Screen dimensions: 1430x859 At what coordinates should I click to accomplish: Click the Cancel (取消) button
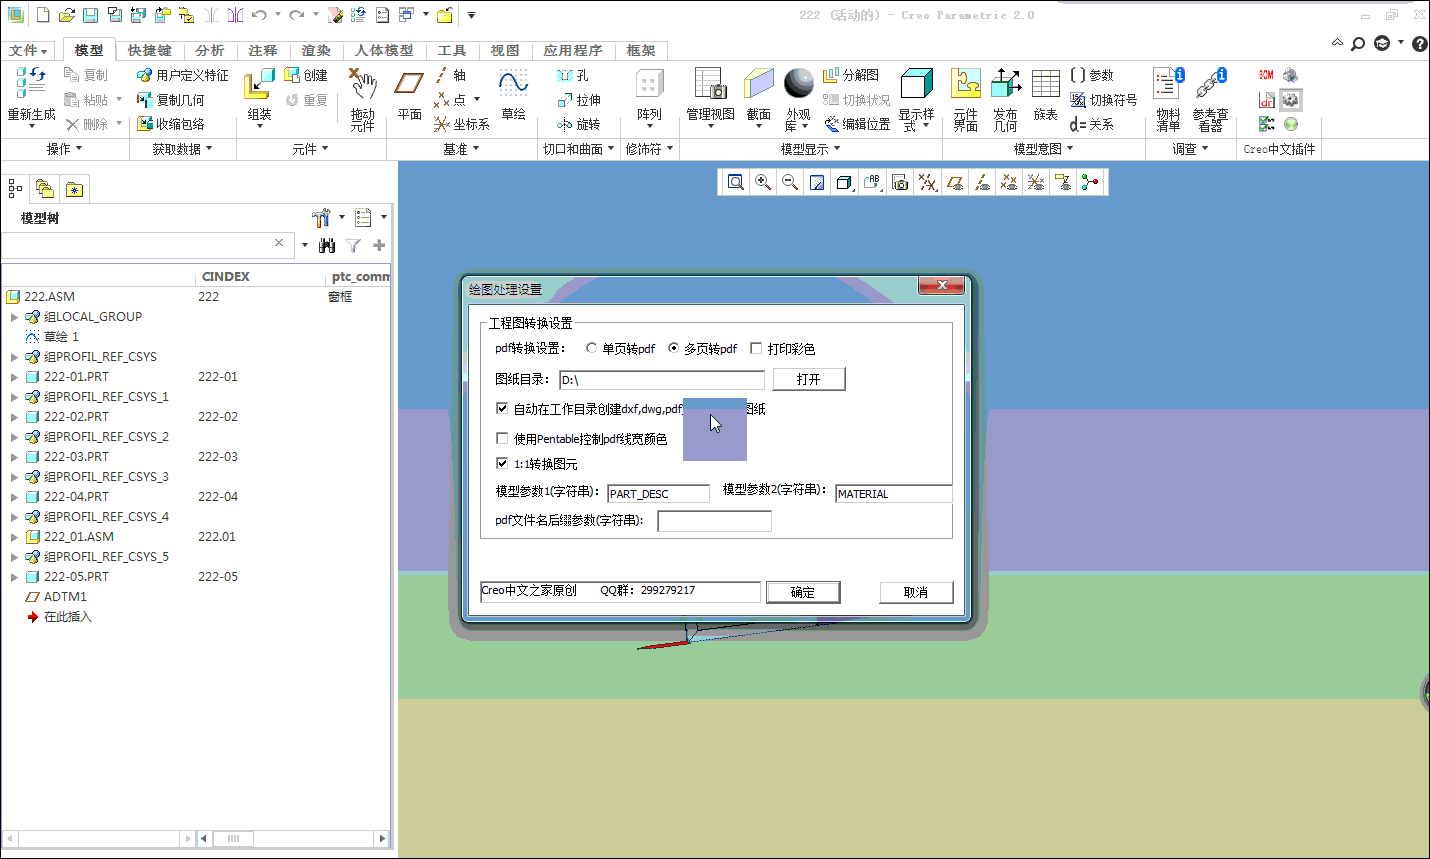[x=916, y=592]
